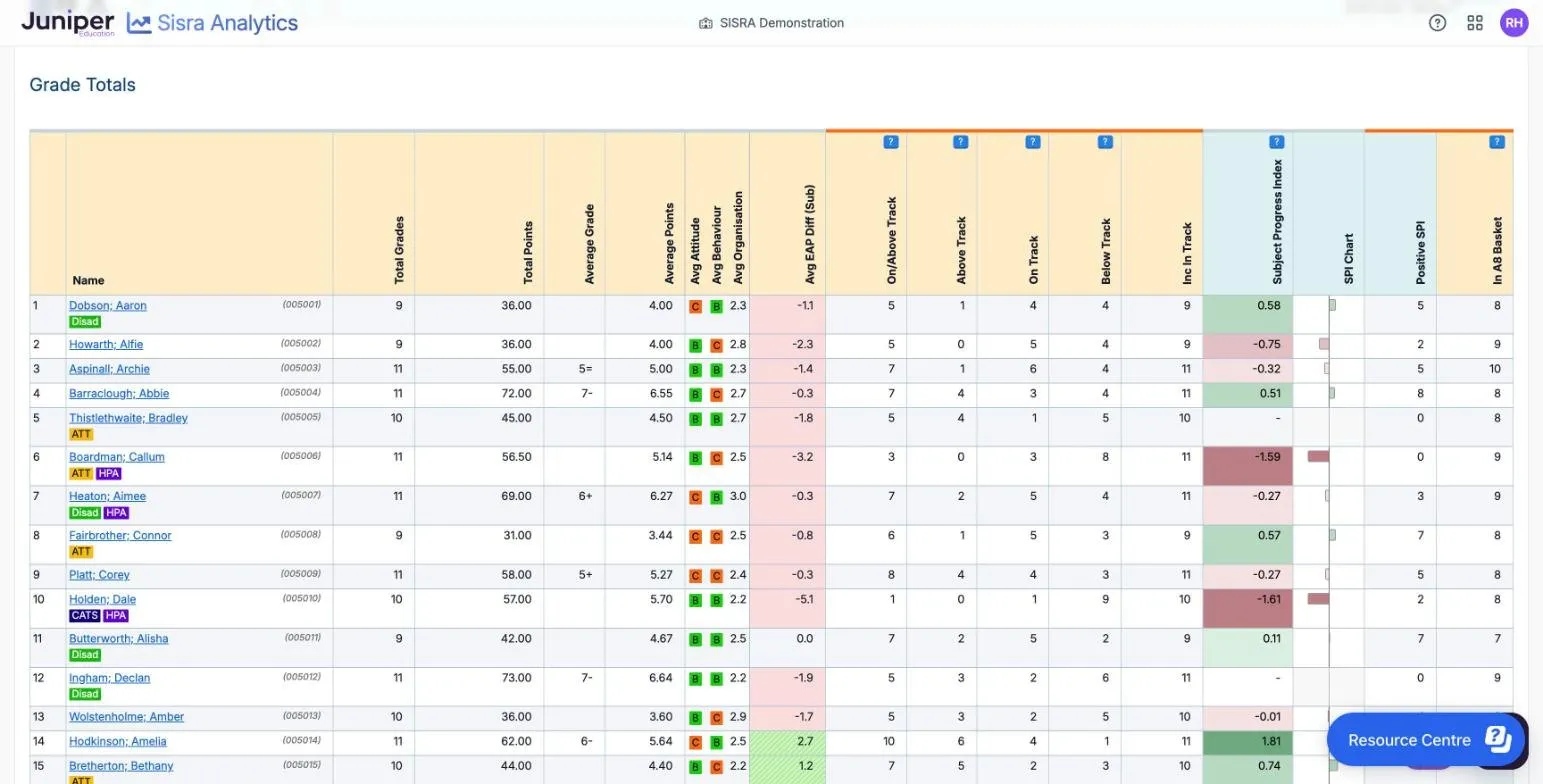Viewport: 1543px width, 784px height.
Task: Open the RH user avatar menu
Action: click(x=1514, y=23)
